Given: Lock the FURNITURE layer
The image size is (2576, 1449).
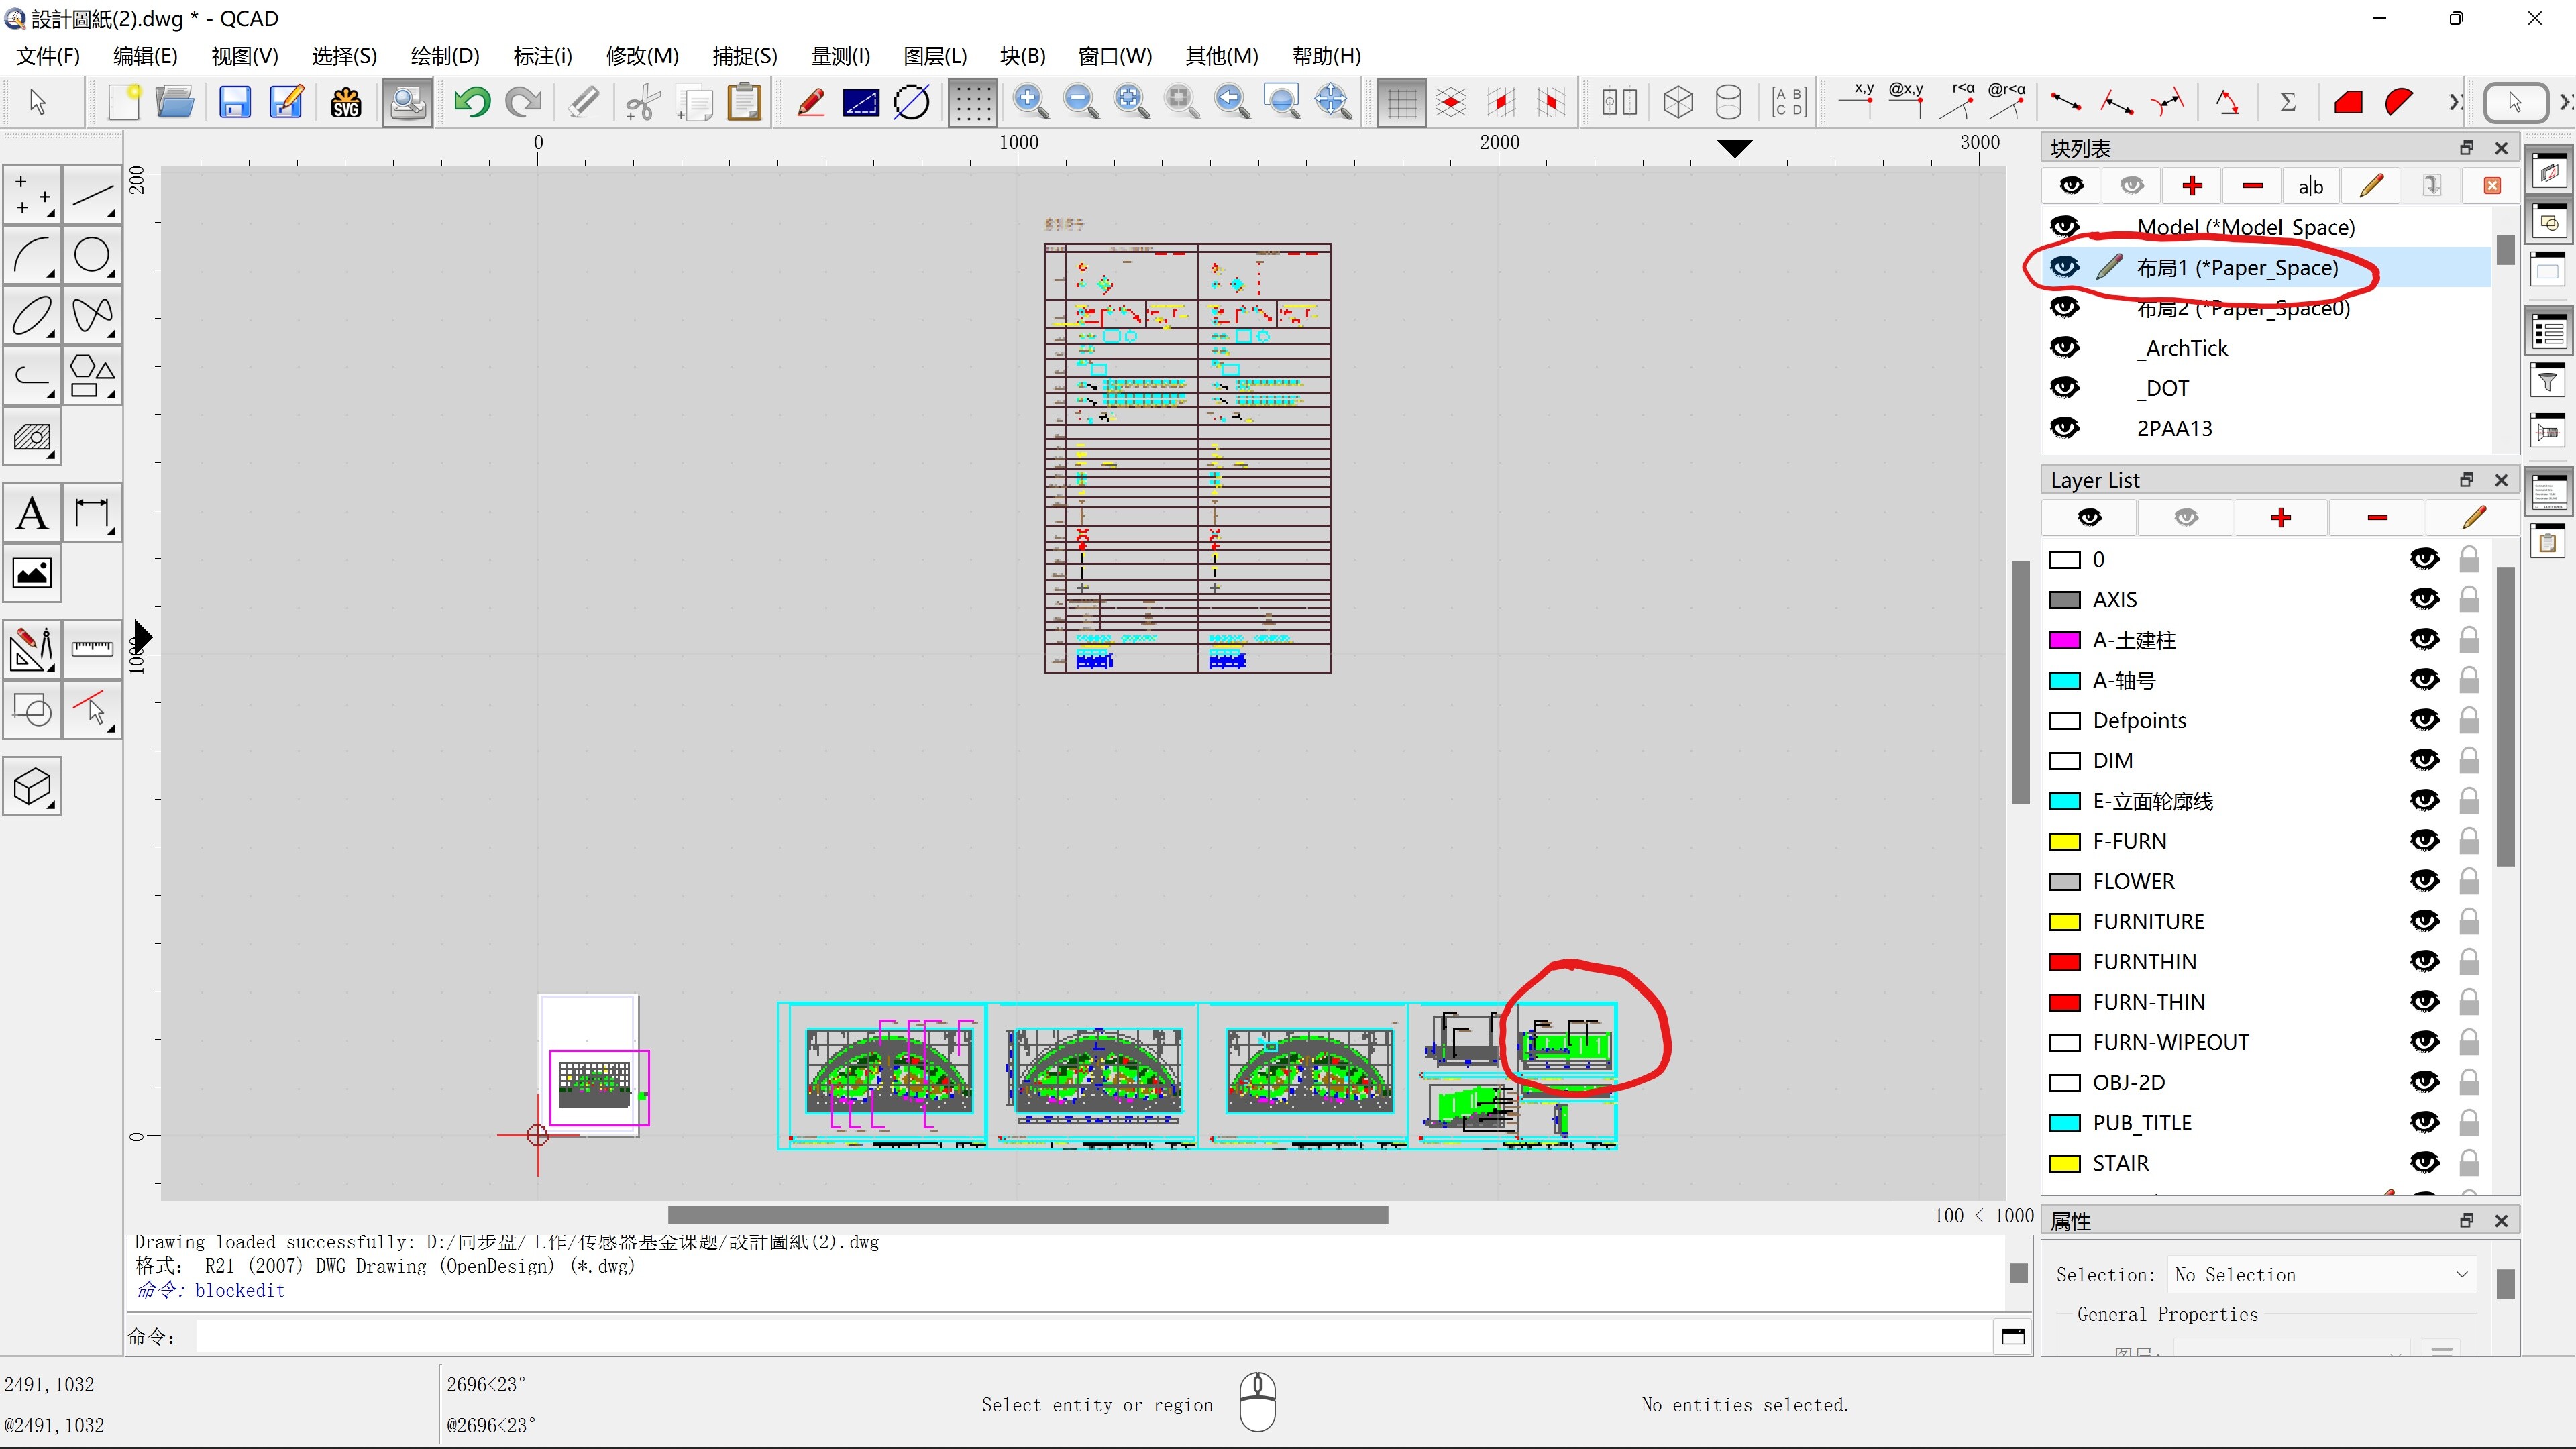Looking at the screenshot, I should (2469, 921).
